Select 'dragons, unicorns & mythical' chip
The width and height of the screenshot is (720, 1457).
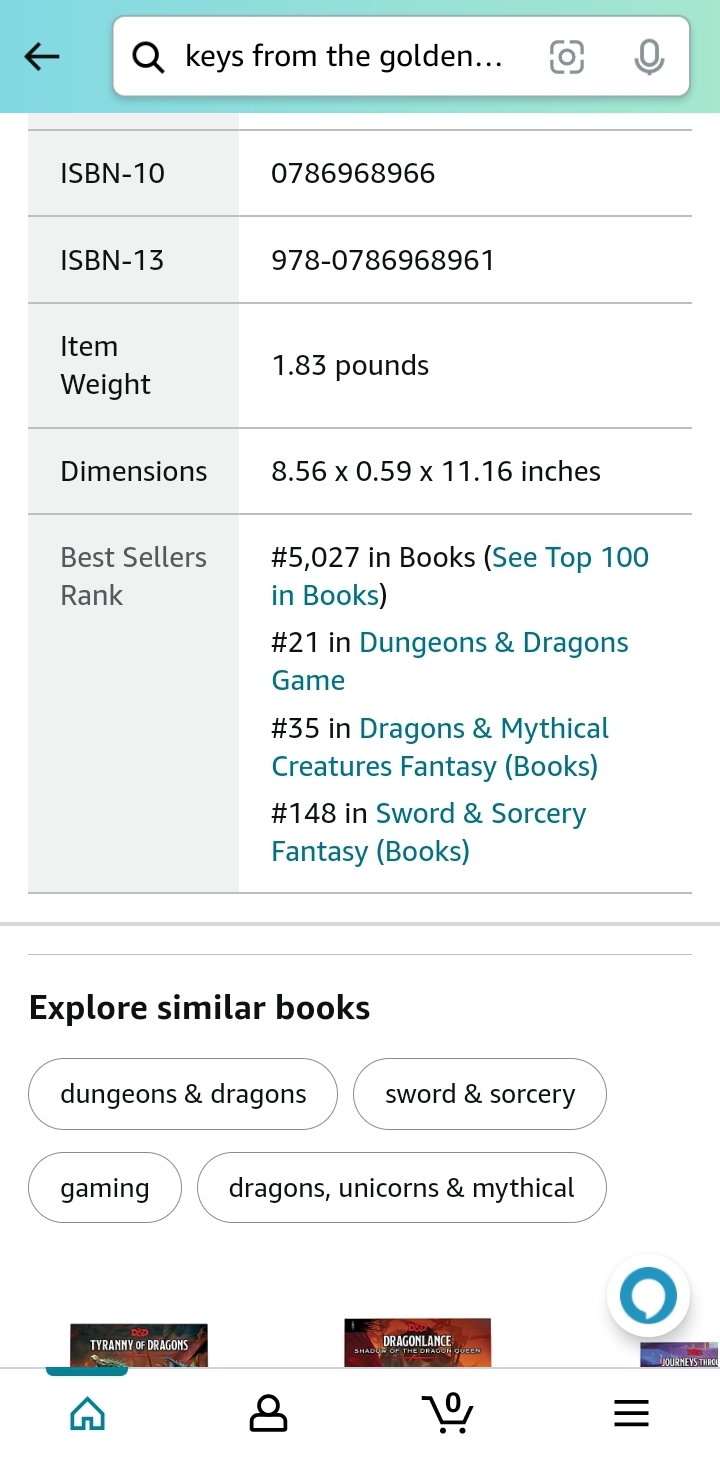click(401, 1188)
